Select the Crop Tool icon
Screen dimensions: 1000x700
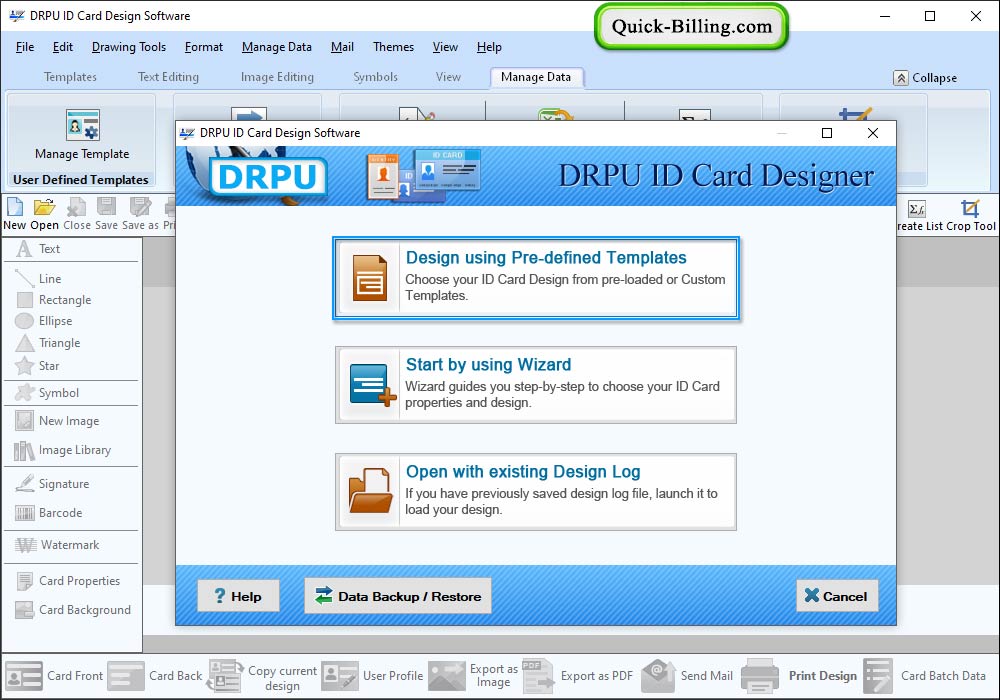(x=970, y=208)
